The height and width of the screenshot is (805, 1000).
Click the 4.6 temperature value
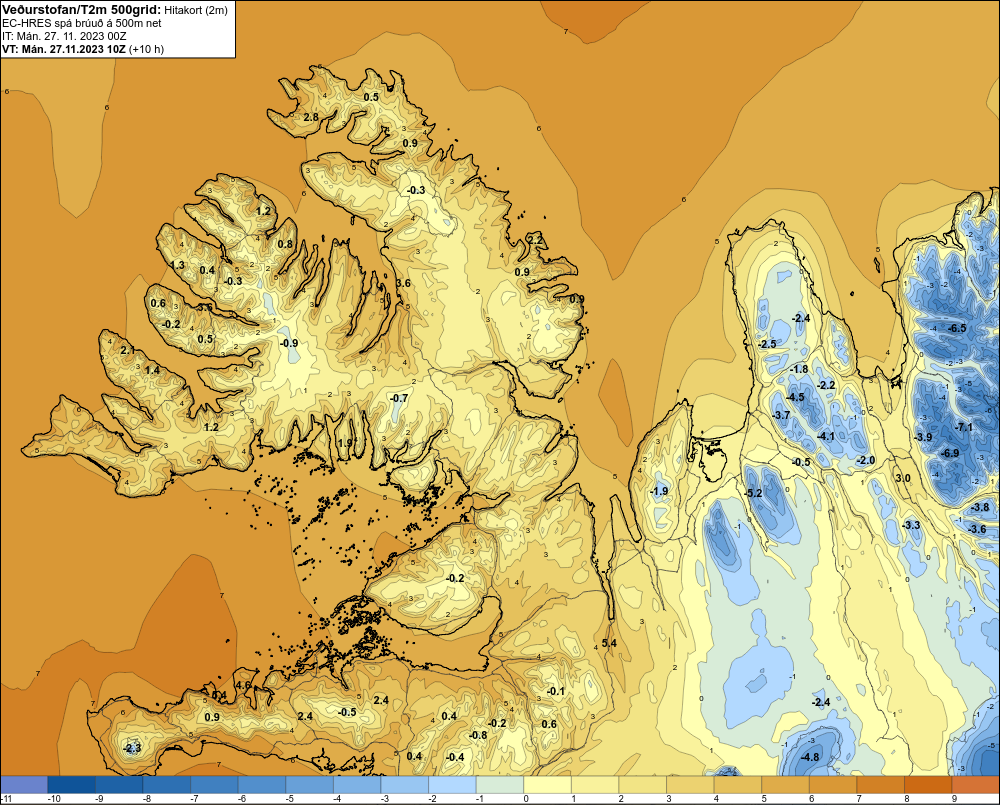click(243, 686)
